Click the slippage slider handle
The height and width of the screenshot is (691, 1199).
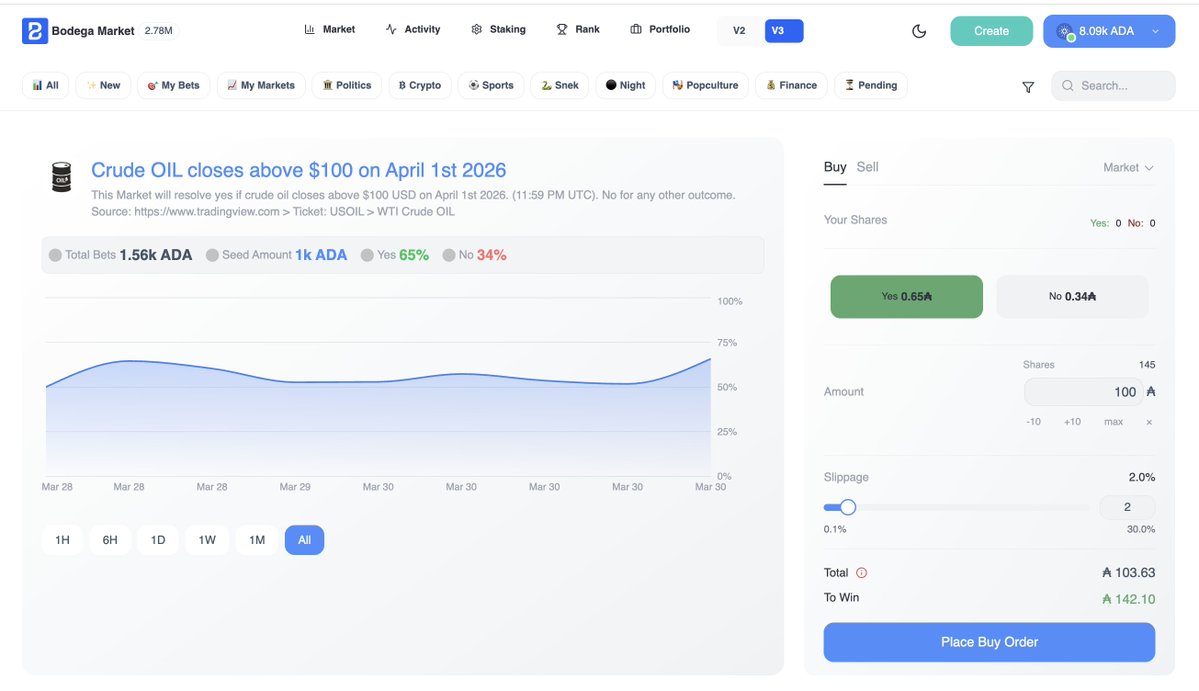click(847, 508)
